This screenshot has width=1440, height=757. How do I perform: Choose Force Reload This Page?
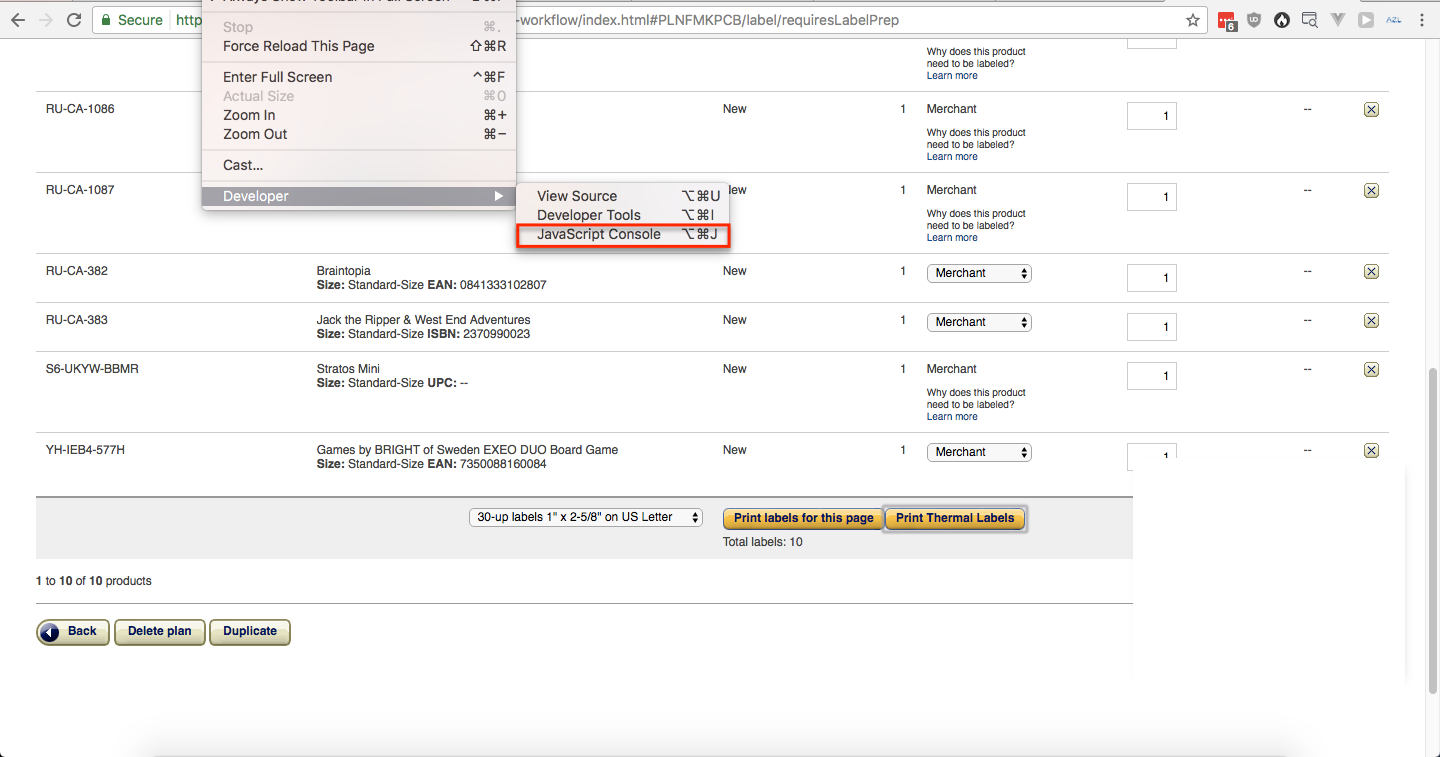tap(359, 46)
